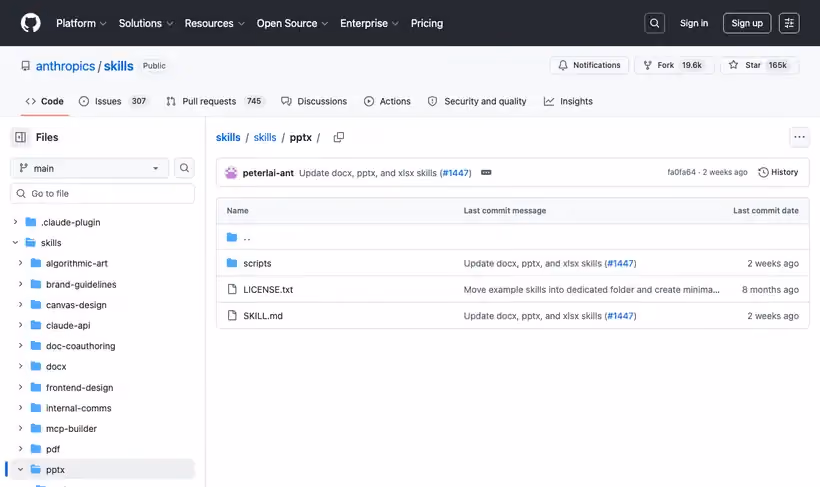The image size is (820, 487).
Task: Open pull request #1447 in commit header
Action: point(455,173)
